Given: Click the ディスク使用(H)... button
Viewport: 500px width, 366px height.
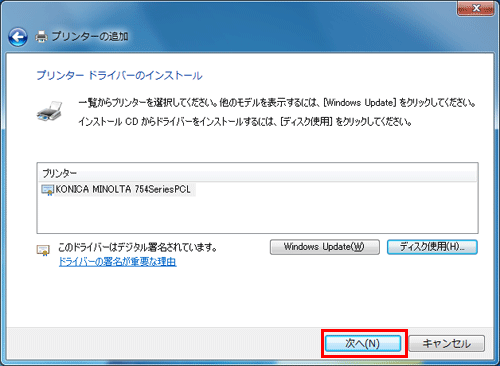Looking at the screenshot, I should (x=432, y=247).
